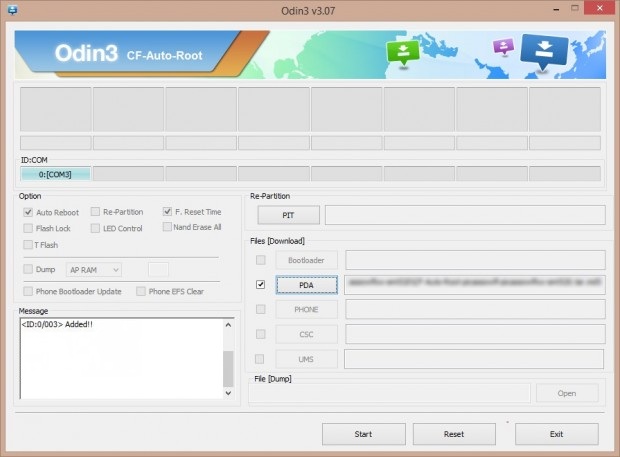The width and height of the screenshot is (620, 457).
Task: Exit Odin with the Exit button
Action: coord(556,434)
